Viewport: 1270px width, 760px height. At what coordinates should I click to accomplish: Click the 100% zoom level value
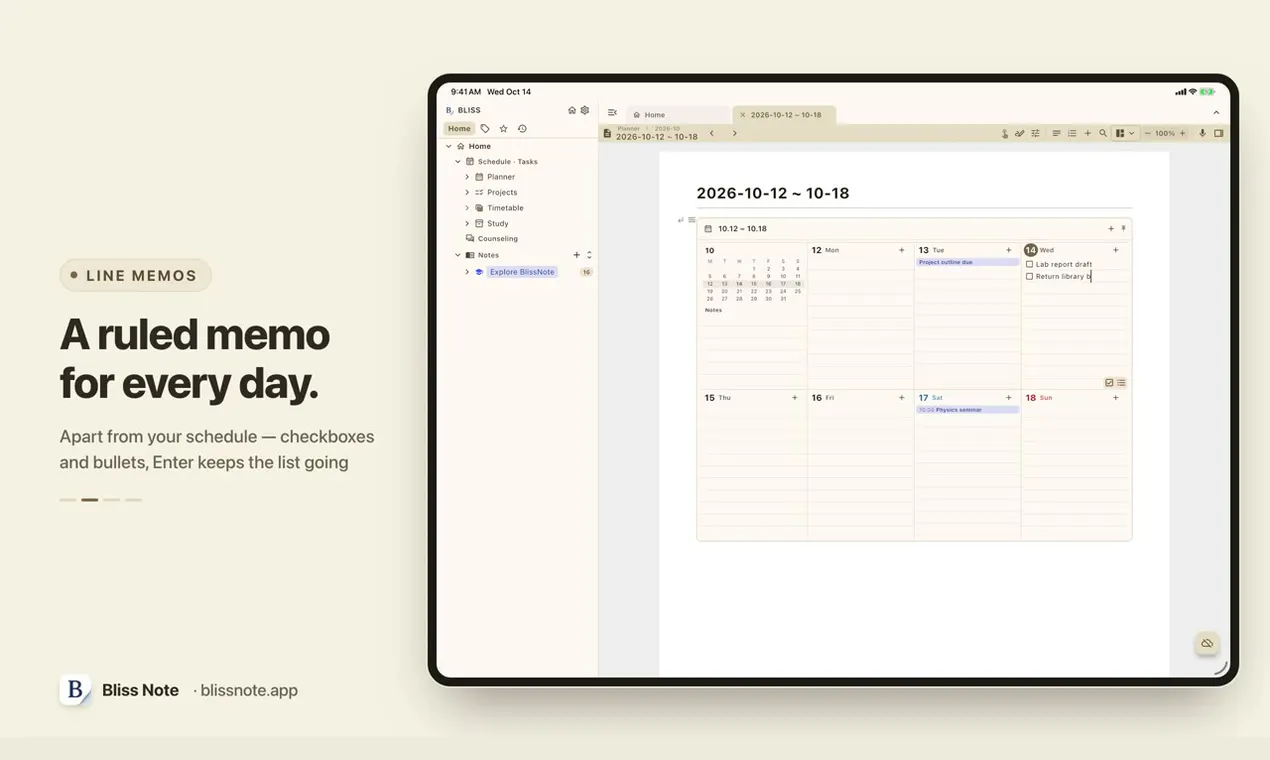(x=1165, y=133)
